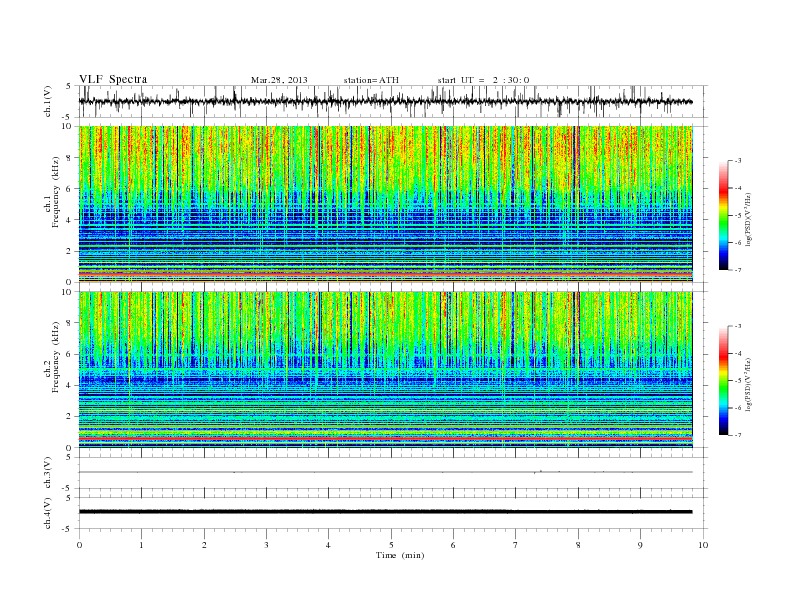Click the ch.2 spectrogram plot
The width and height of the screenshot is (792, 612).
386,370
